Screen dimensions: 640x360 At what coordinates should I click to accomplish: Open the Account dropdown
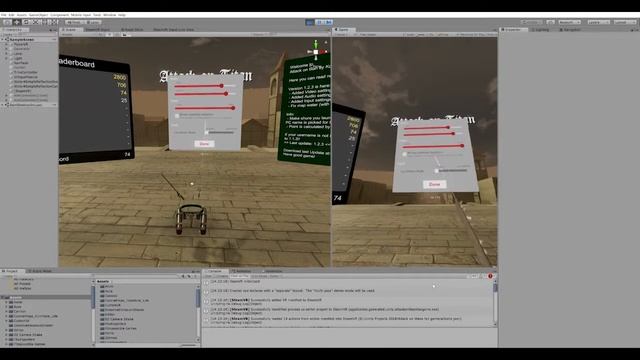[x=569, y=22]
